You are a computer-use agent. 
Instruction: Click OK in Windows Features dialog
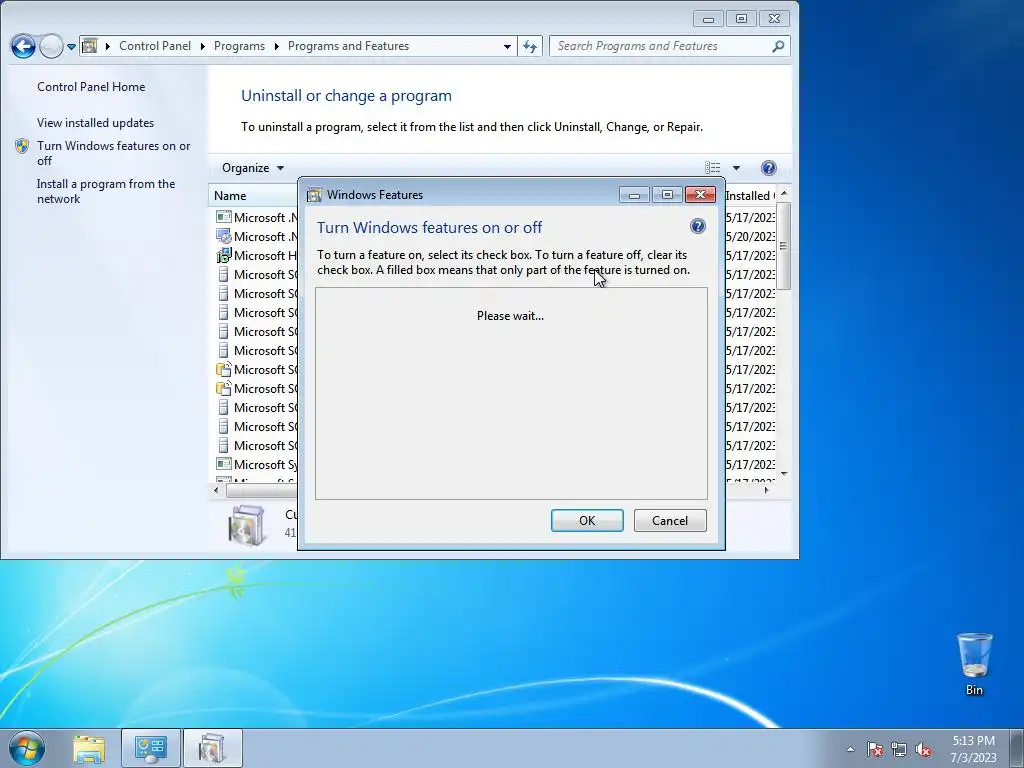point(587,520)
